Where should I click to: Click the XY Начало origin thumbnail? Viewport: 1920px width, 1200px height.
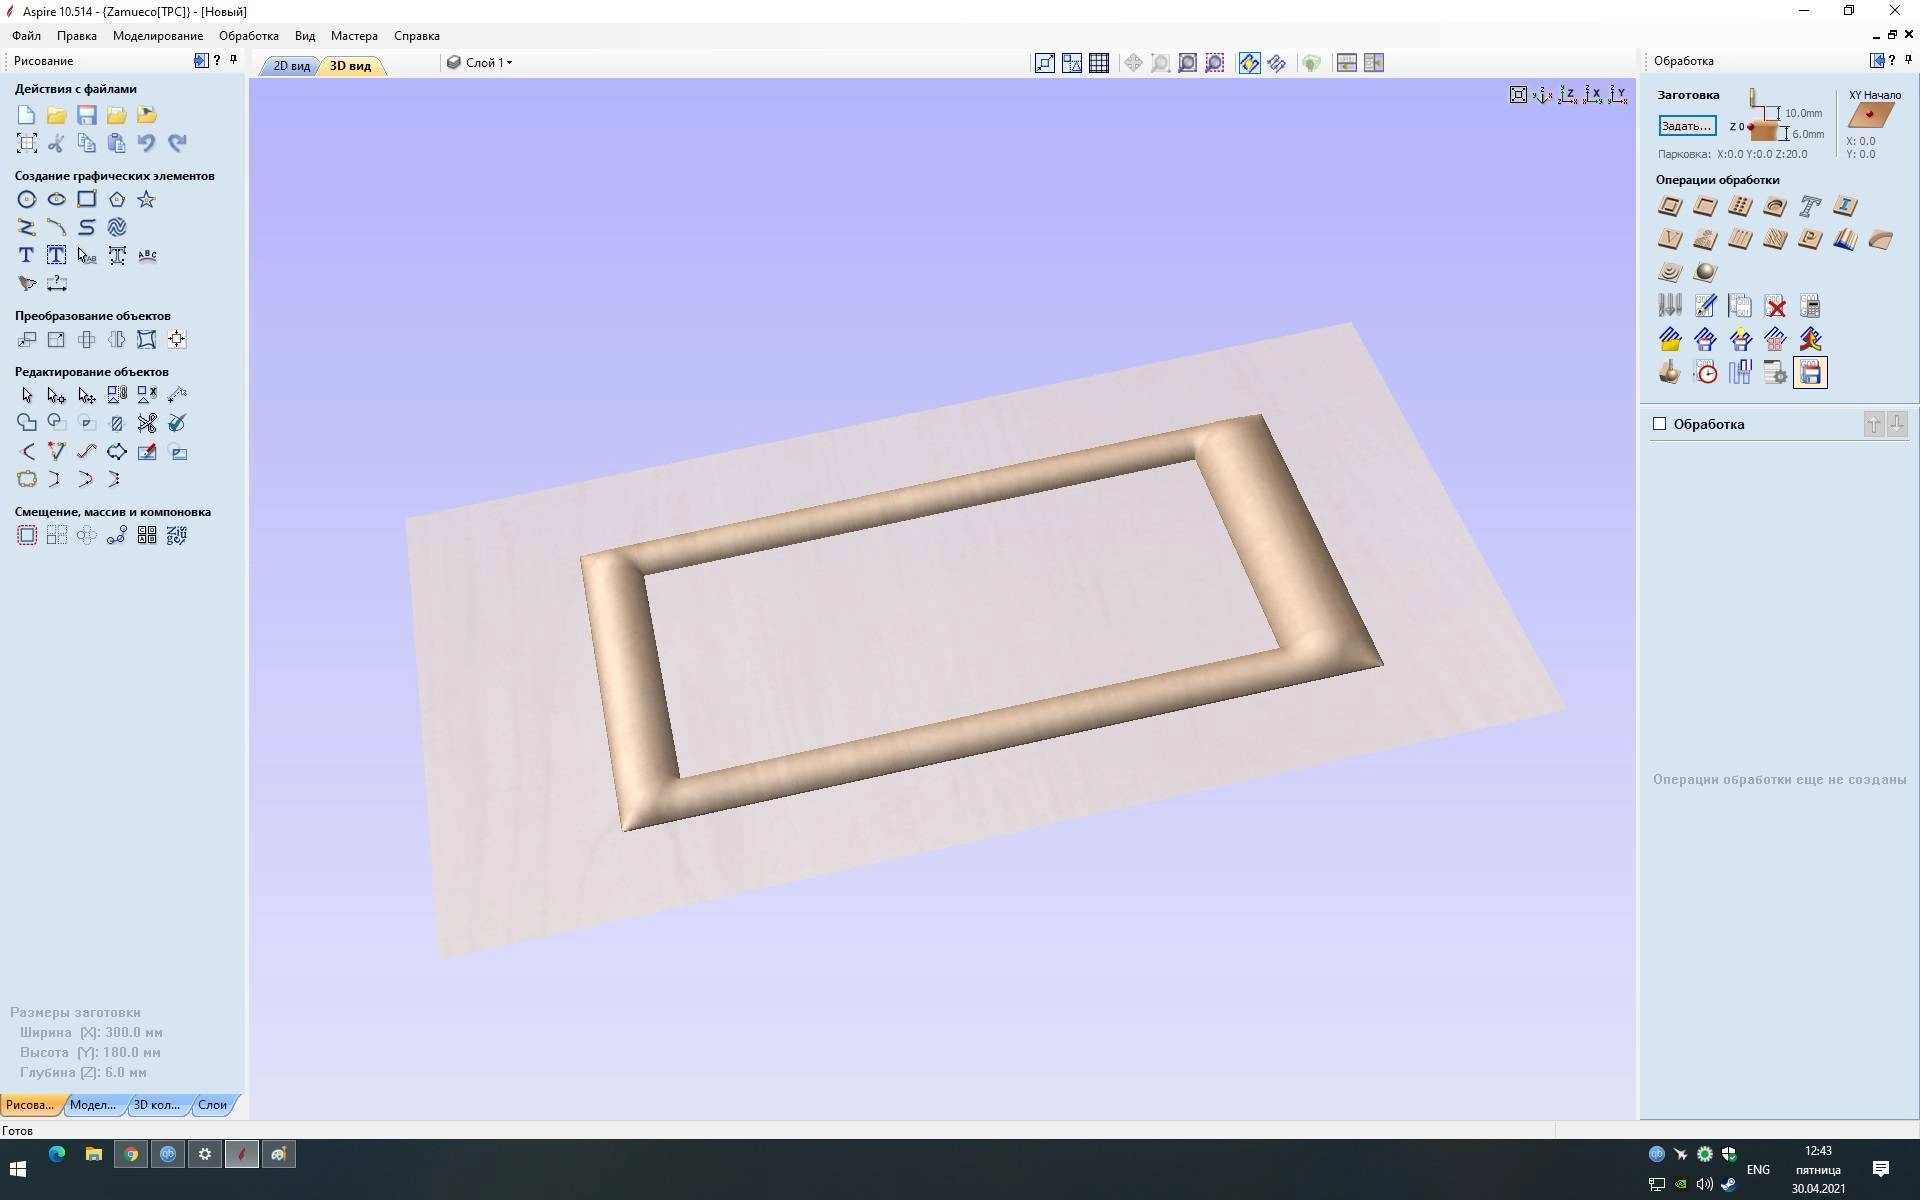[x=1872, y=116]
